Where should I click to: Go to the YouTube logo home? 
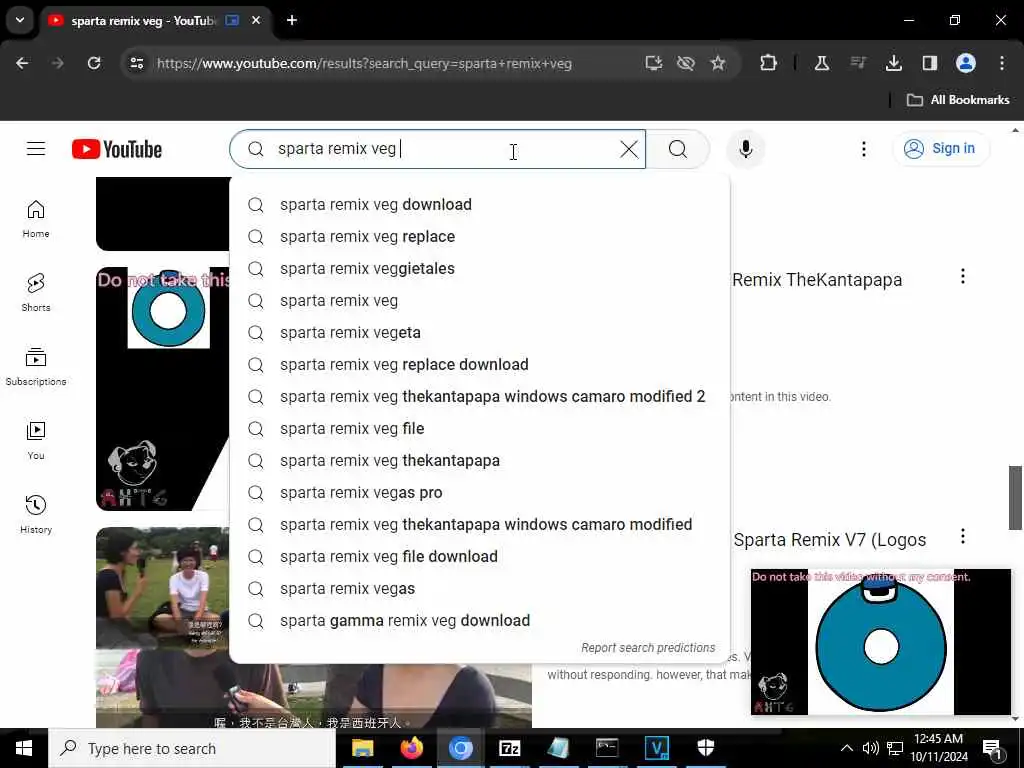(x=117, y=149)
